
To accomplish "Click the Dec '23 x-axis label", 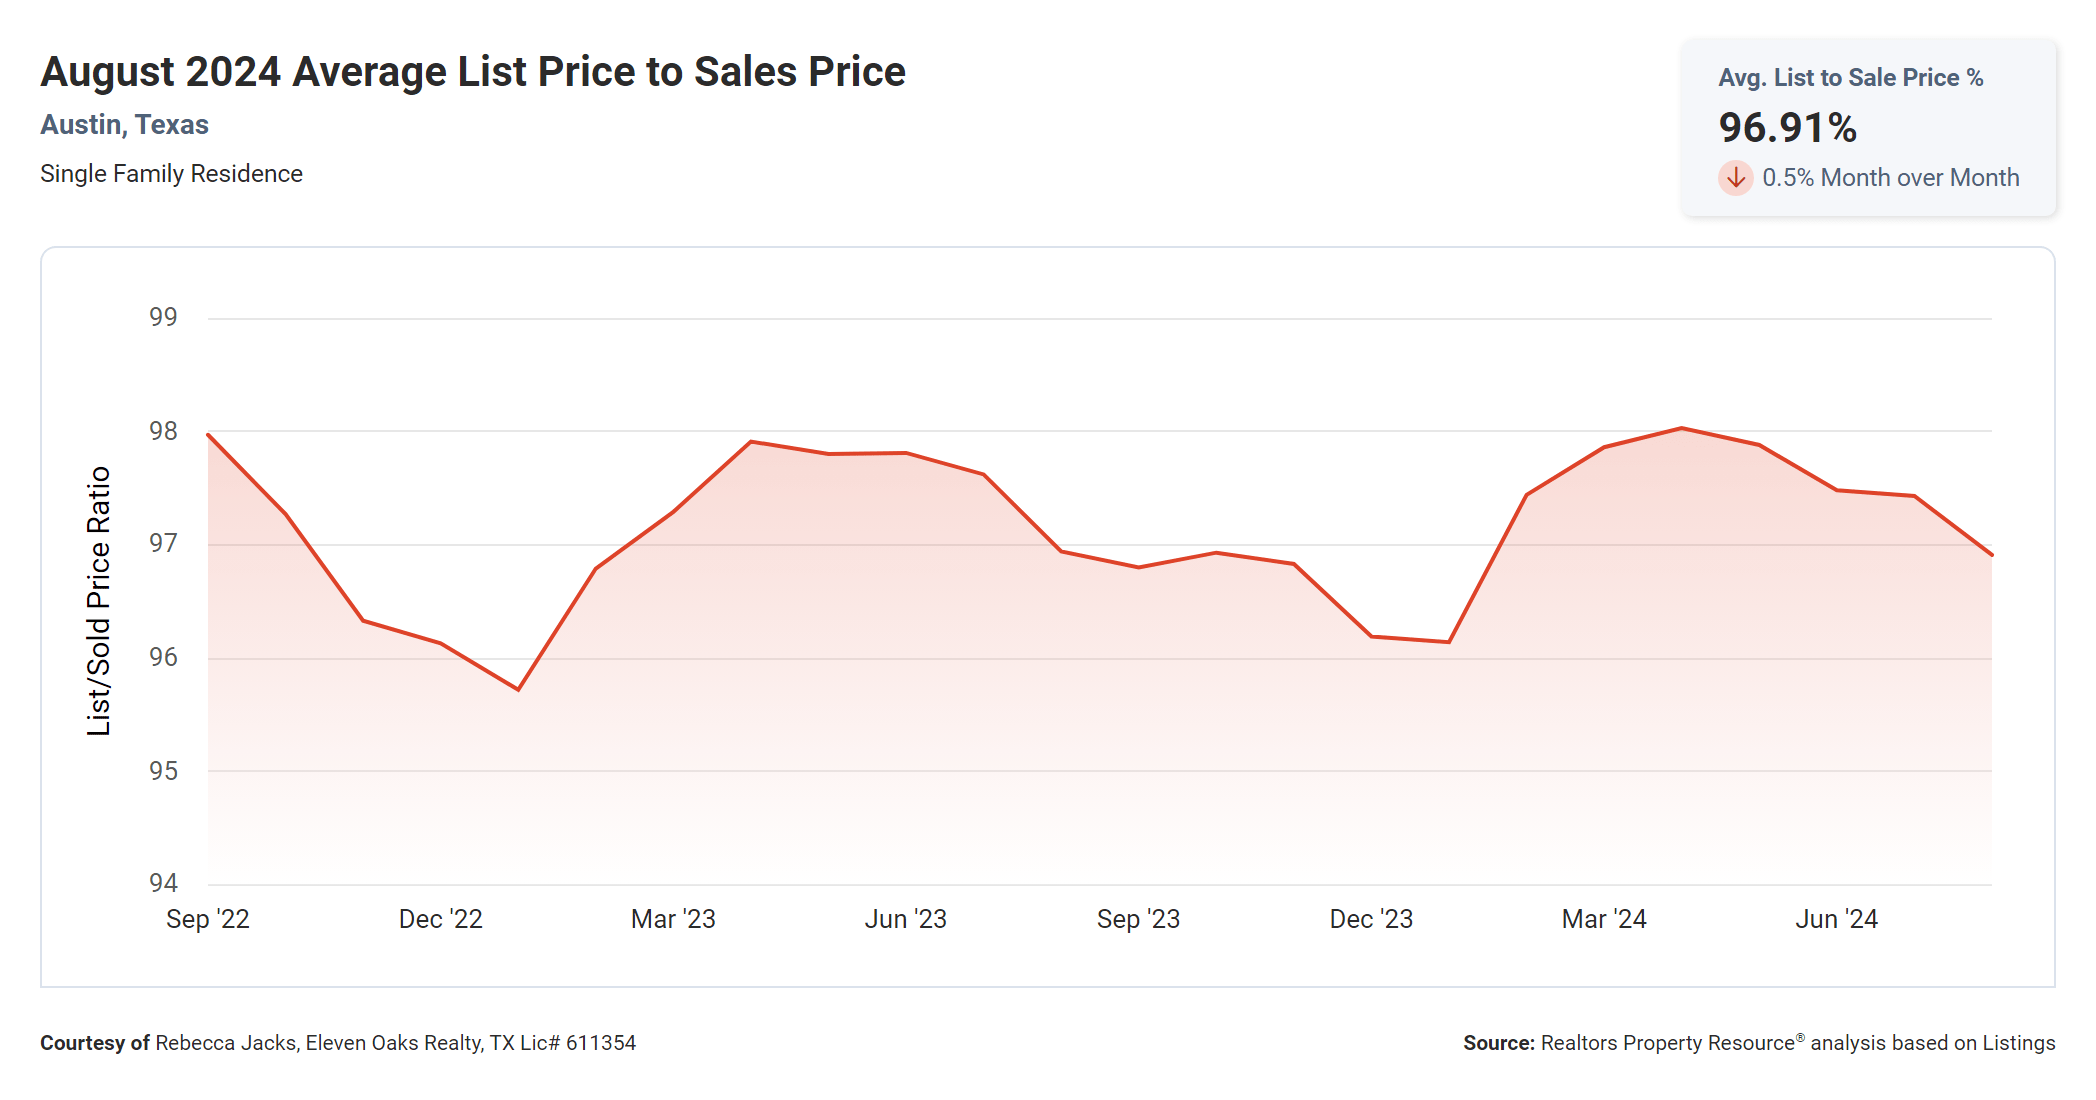I will [1371, 919].
